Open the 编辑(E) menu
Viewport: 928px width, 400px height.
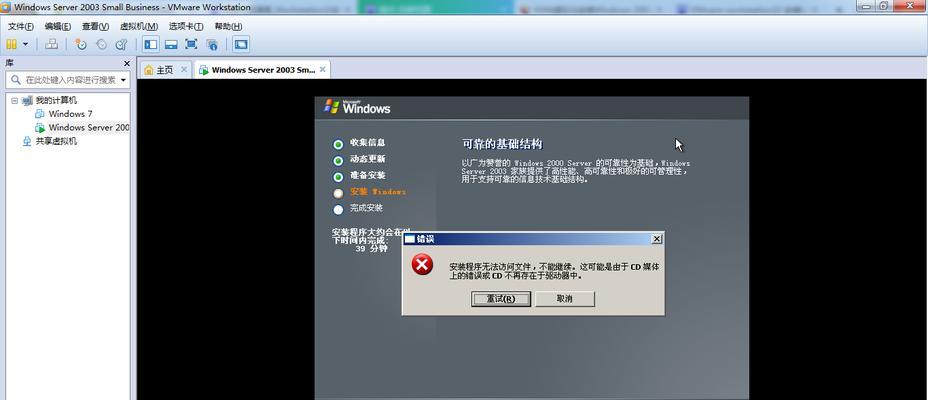point(57,27)
